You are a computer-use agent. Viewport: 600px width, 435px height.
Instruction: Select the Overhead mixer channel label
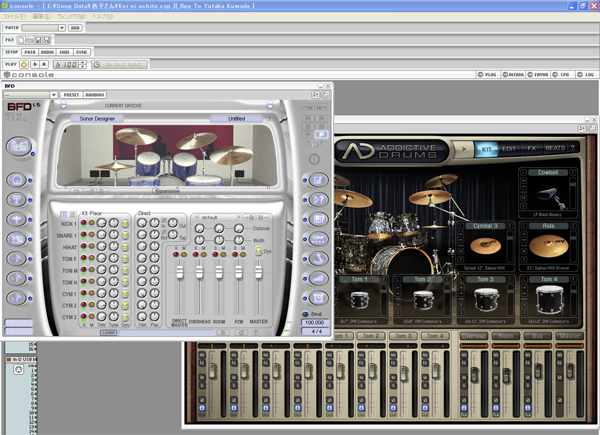pos(474,336)
